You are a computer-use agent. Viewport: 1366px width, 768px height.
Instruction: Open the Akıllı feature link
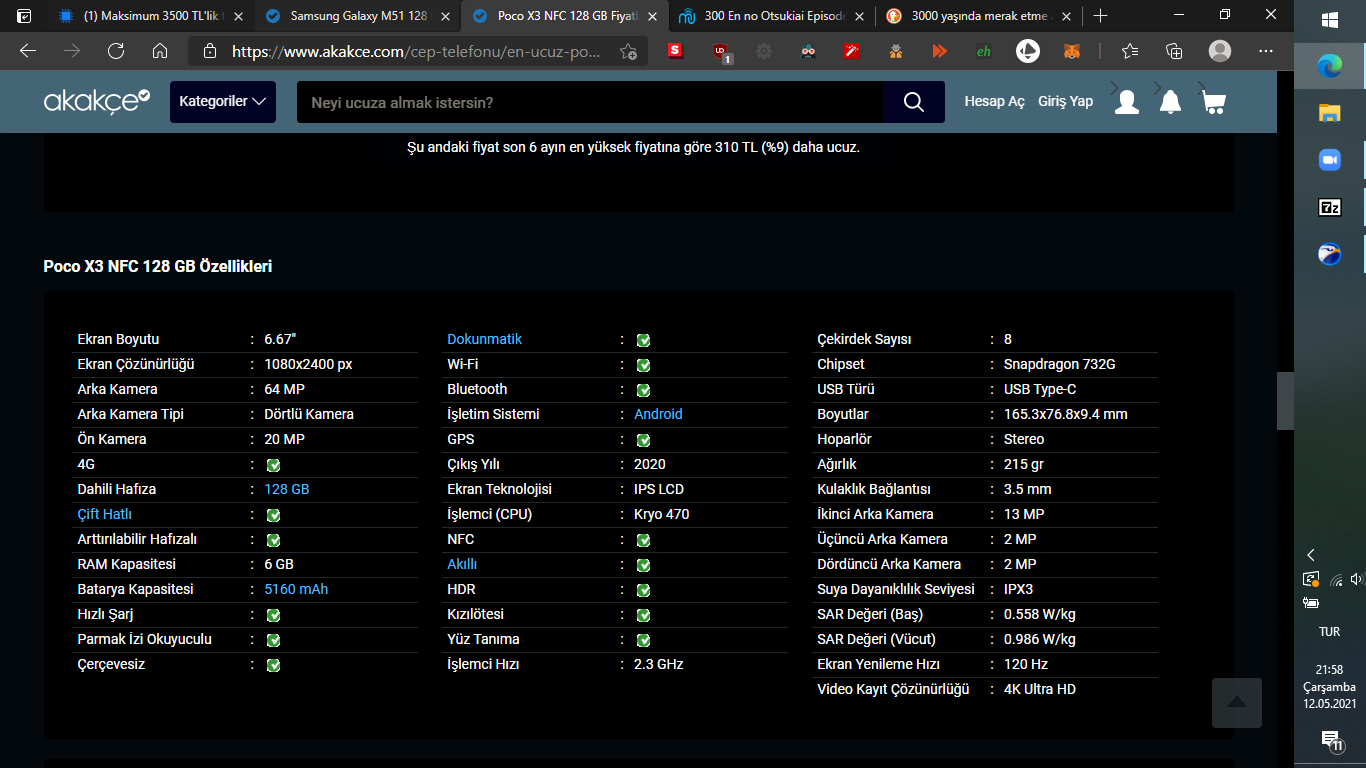click(x=462, y=564)
